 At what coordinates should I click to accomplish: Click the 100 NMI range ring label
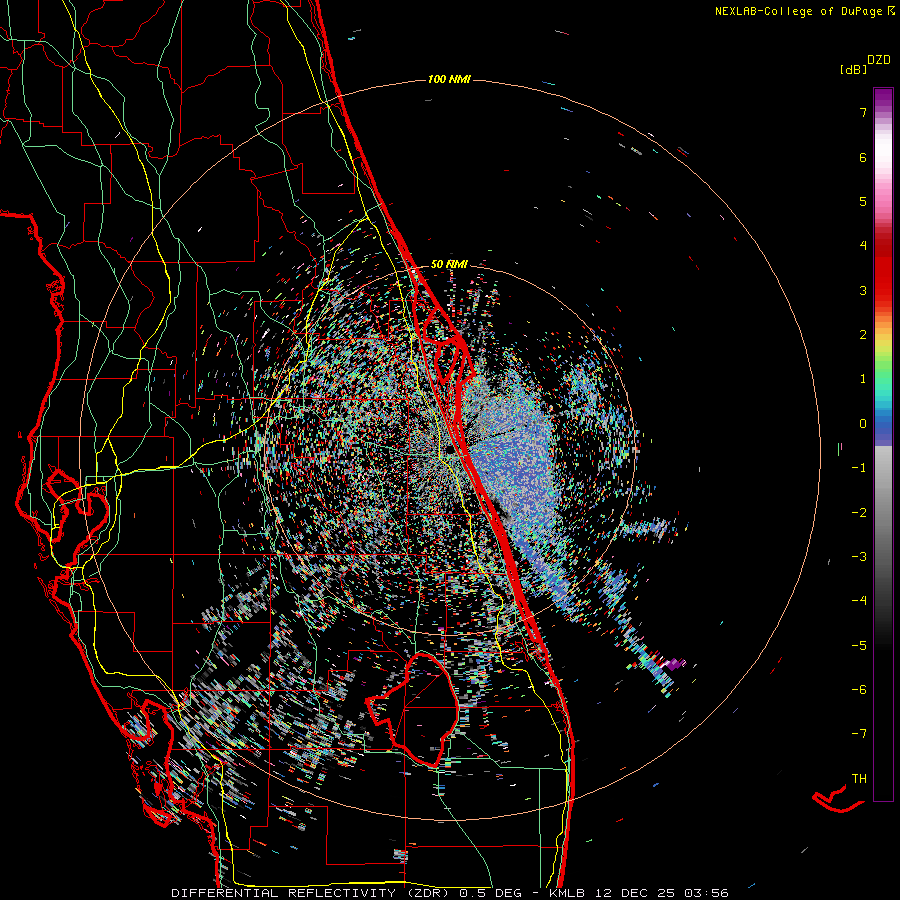pyautogui.click(x=449, y=79)
